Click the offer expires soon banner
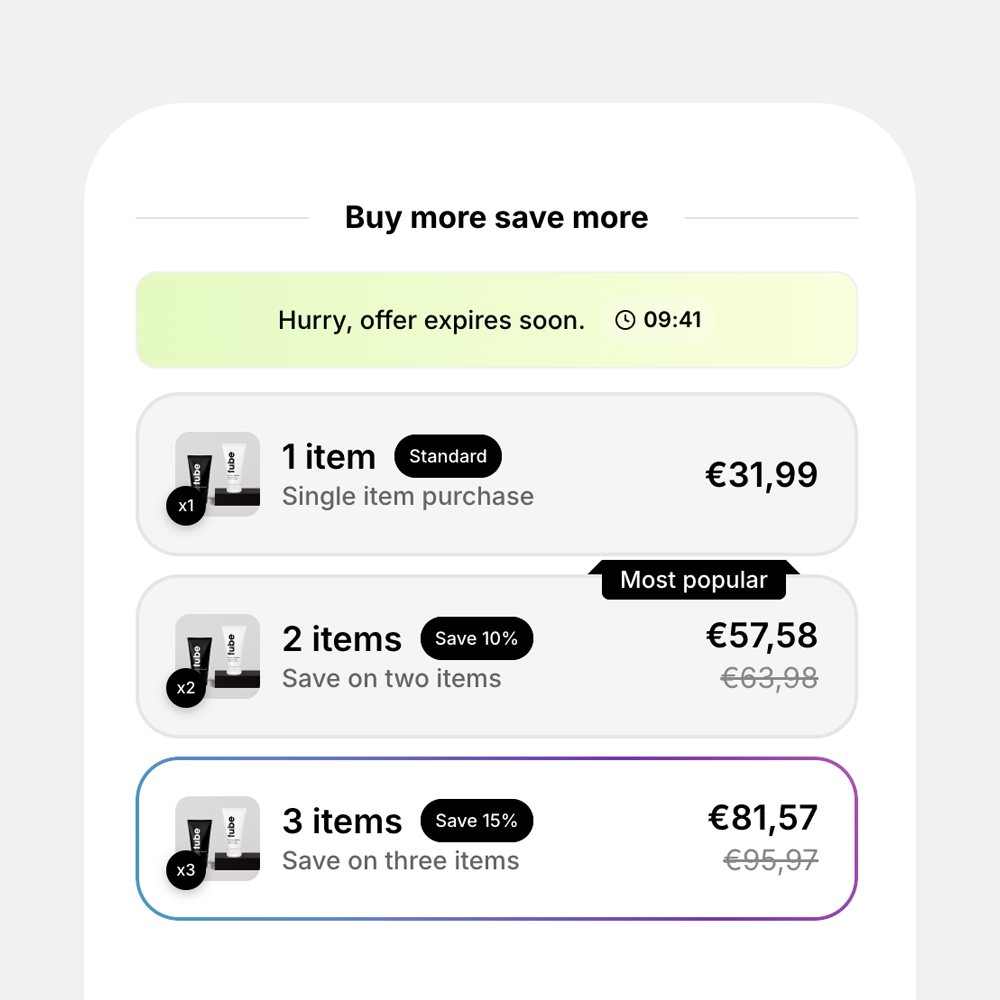Screen dimensions: 1000x1000 point(497,320)
